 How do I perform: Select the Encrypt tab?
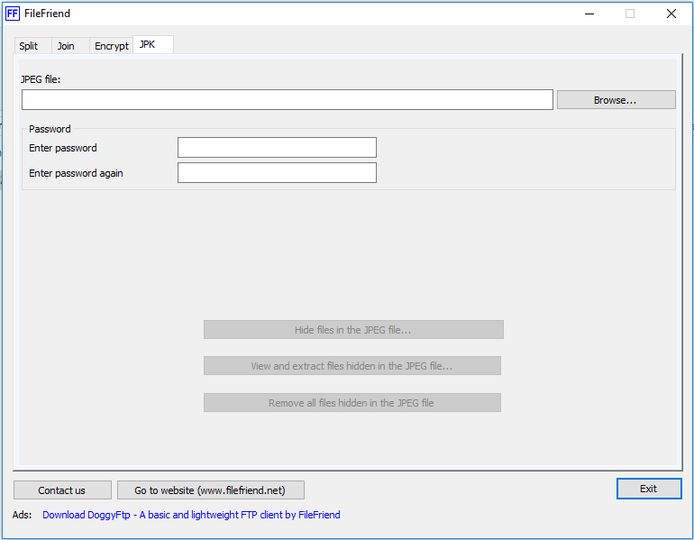point(111,46)
